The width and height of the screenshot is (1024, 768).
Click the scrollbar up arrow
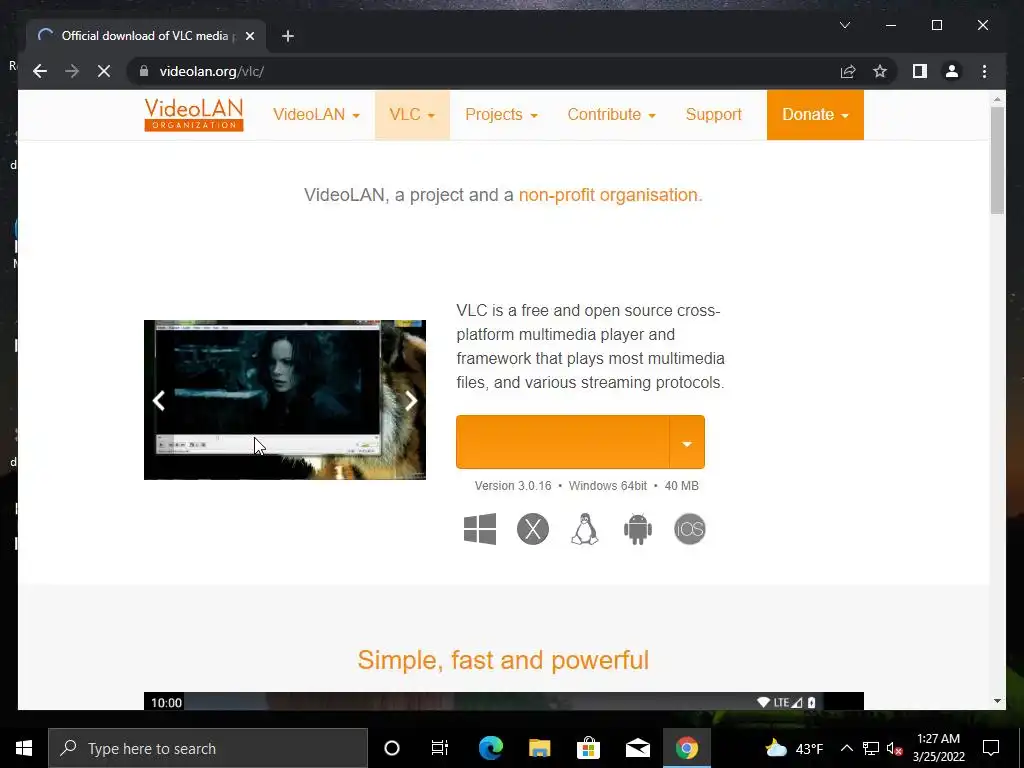coord(997,99)
